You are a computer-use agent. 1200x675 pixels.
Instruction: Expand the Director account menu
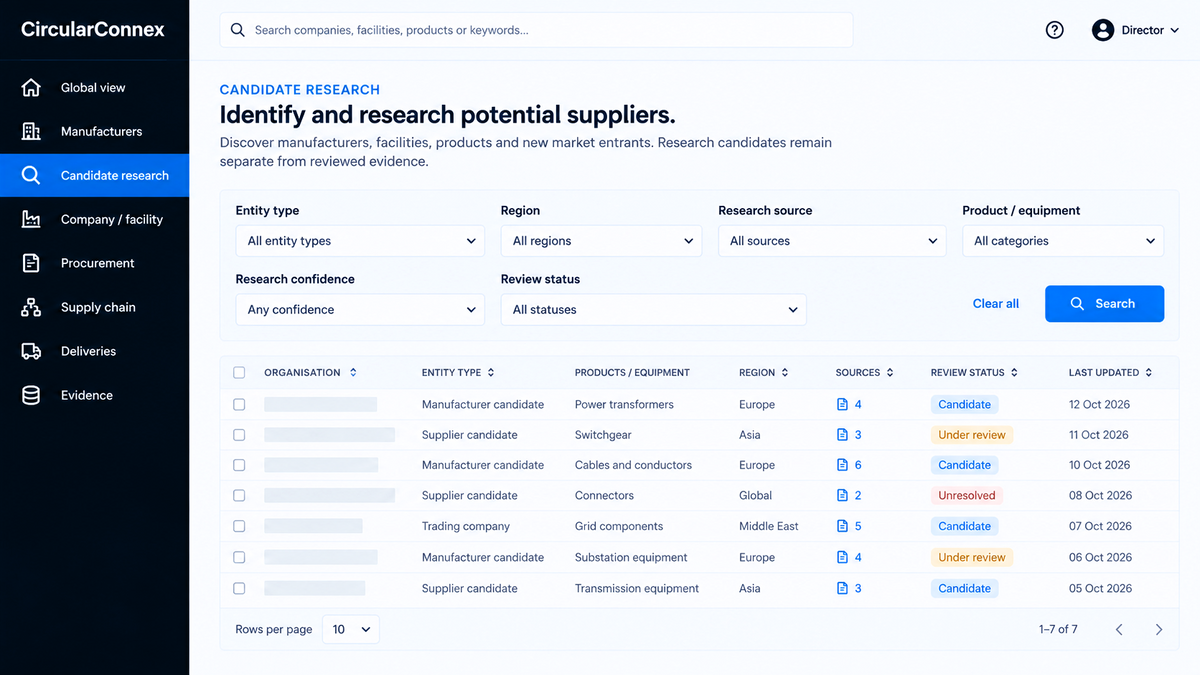pyautogui.click(x=1136, y=30)
